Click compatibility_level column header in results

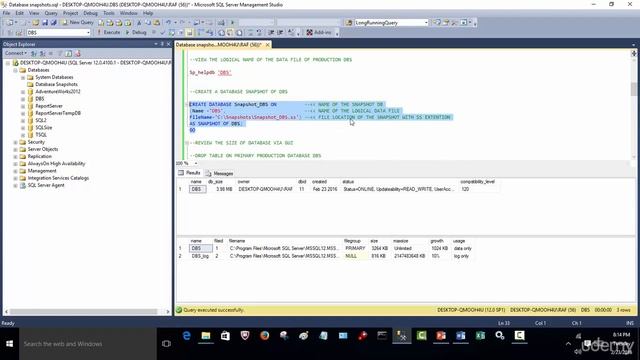(478, 182)
